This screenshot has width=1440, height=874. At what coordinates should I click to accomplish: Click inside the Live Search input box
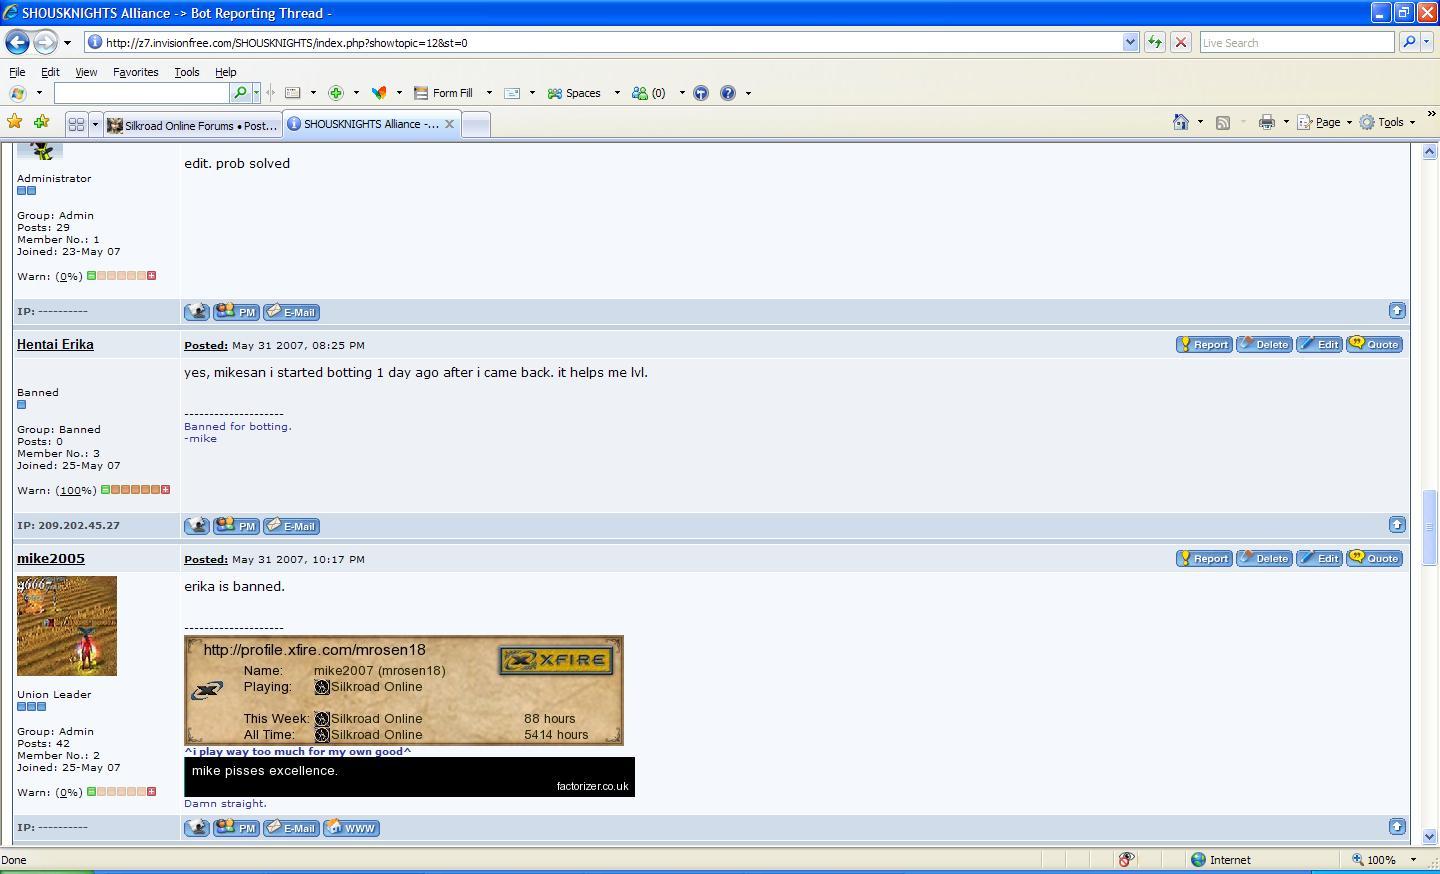coord(1295,42)
